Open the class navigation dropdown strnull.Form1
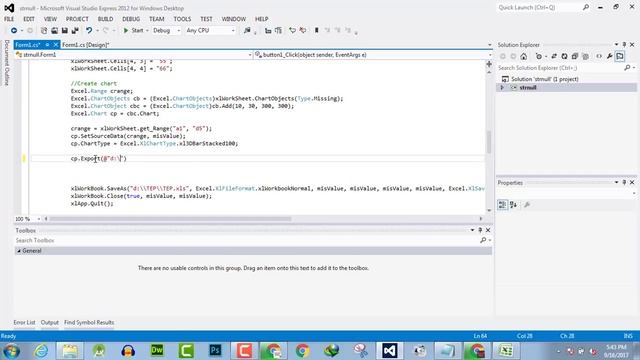This screenshot has height=360, width=640. coord(133,55)
